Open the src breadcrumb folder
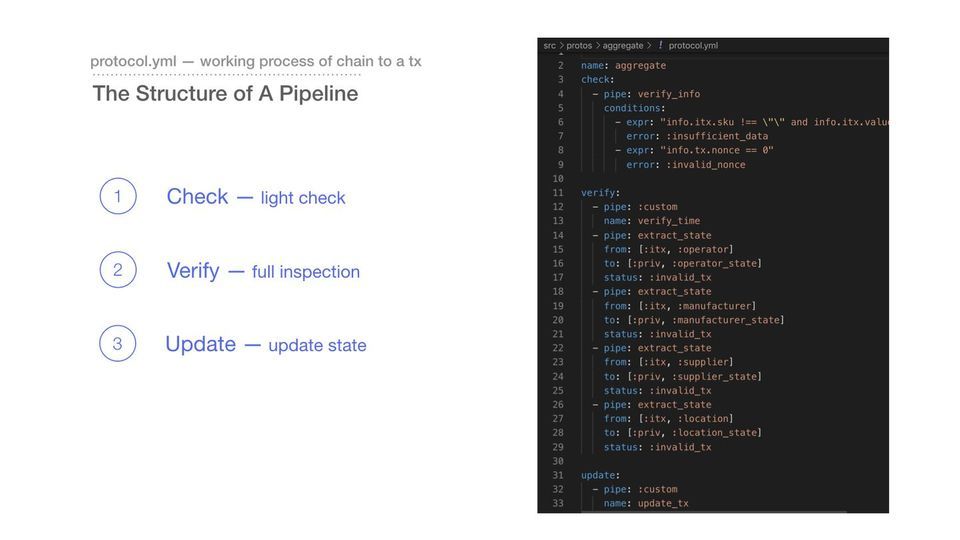The height and width of the screenshot is (540, 960). [549, 46]
